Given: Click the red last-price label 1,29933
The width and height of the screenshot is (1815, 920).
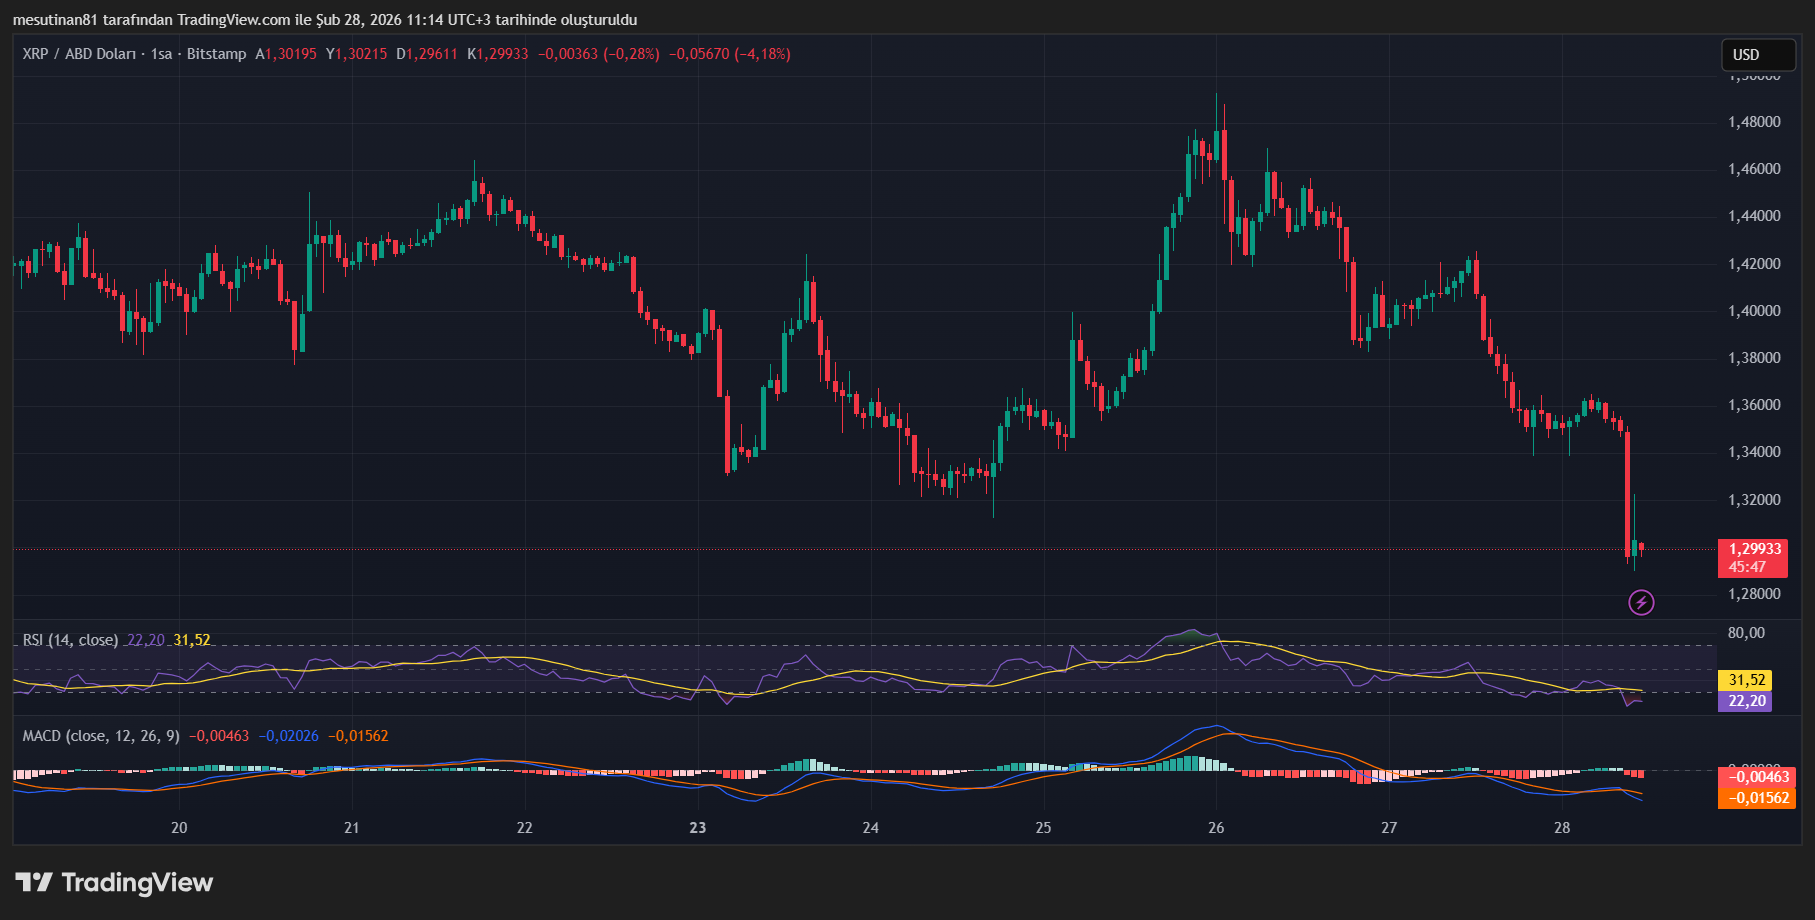Looking at the screenshot, I should [x=1753, y=549].
